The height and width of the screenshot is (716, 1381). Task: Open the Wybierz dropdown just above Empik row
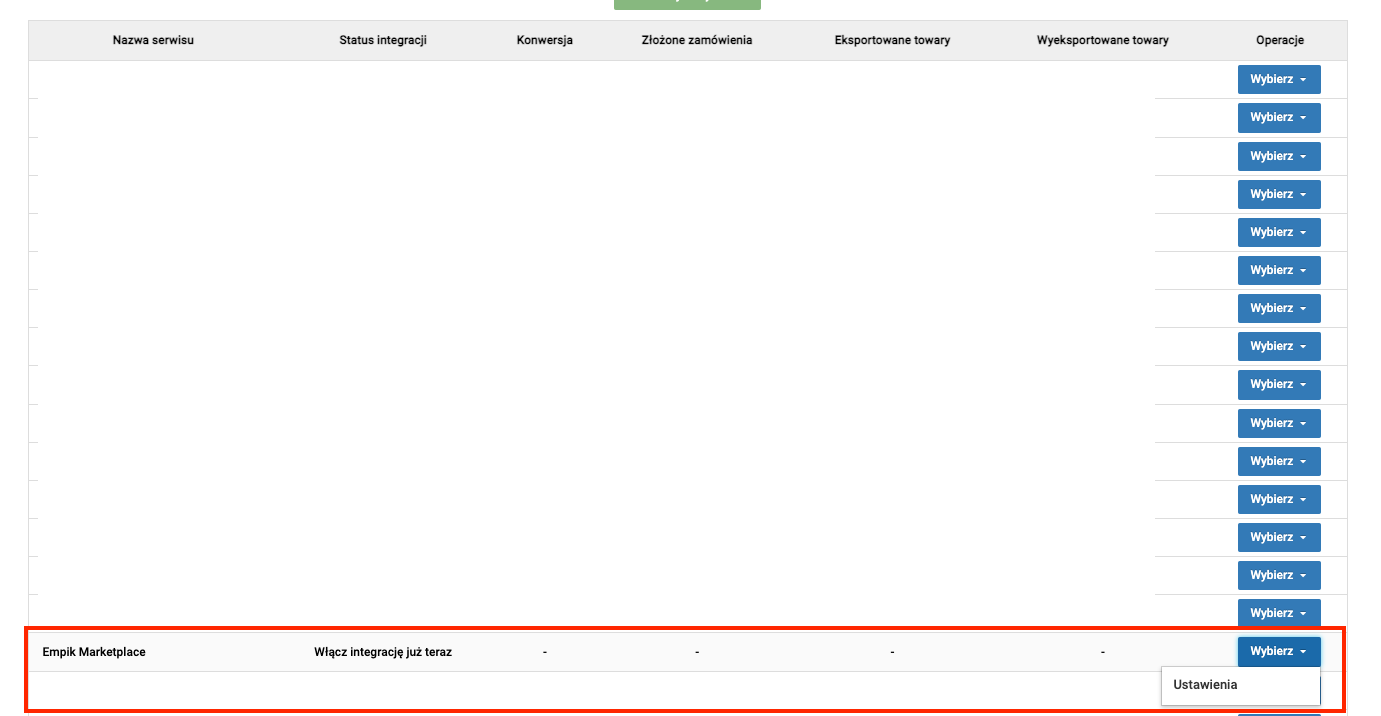[1279, 613]
